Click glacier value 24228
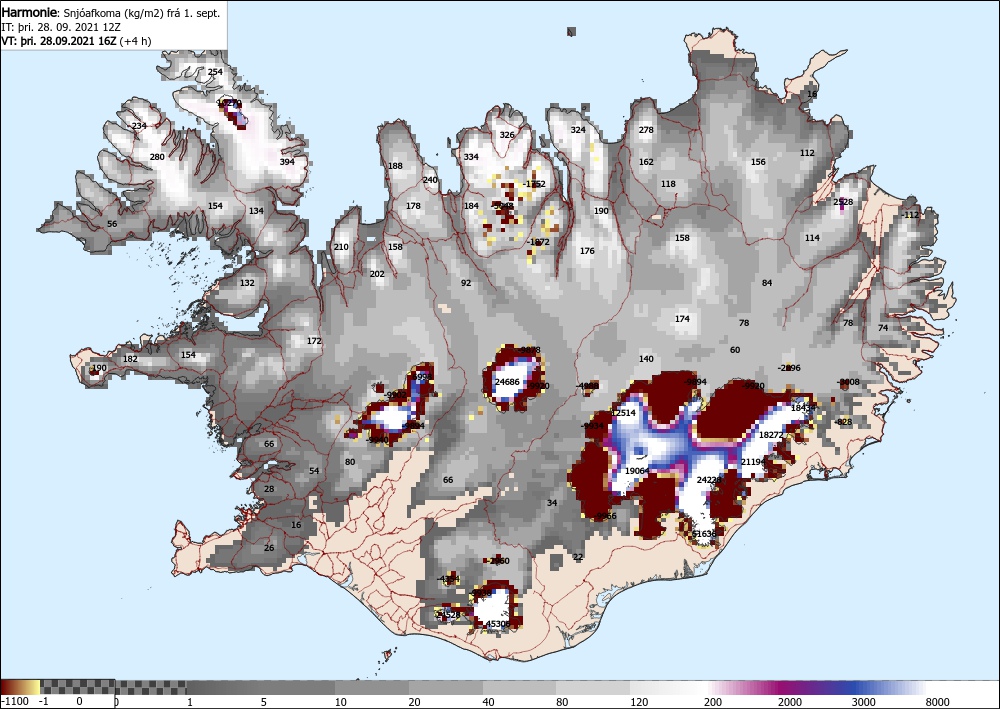The width and height of the screenshot is (1000, 709). pos(709,480)
